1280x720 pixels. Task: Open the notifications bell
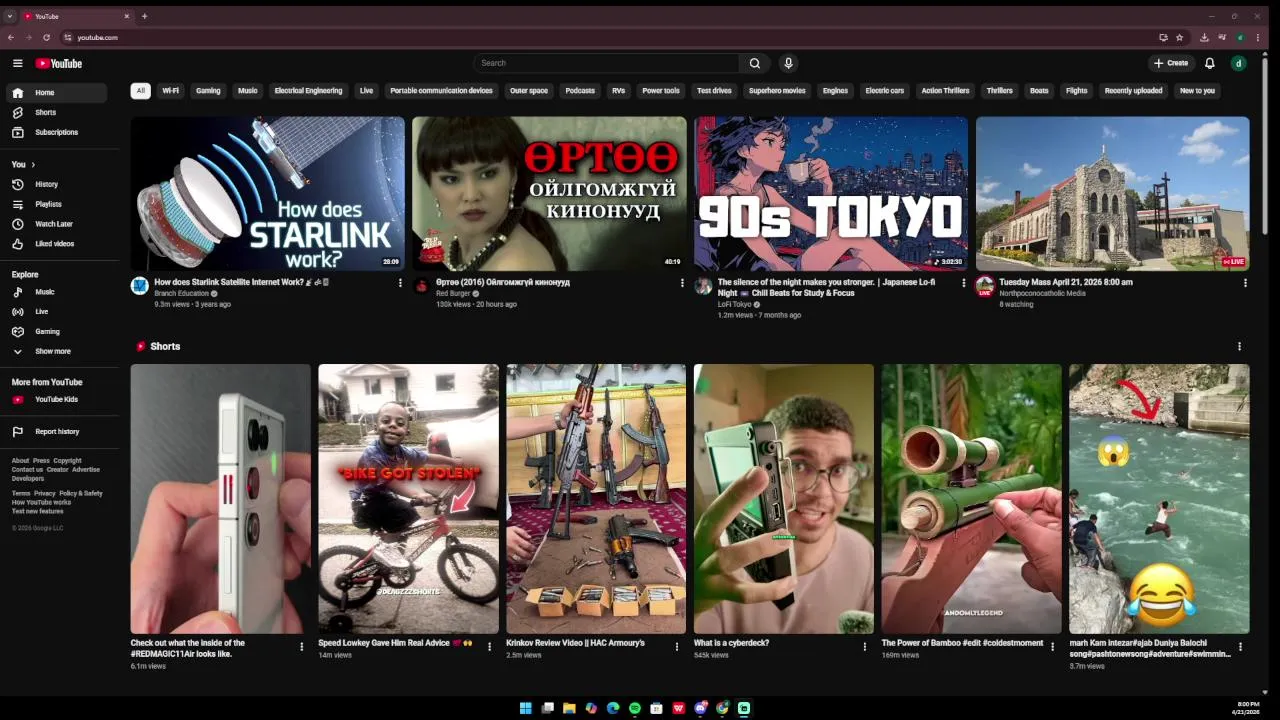pyautogui.click(x=1209, y=63)
